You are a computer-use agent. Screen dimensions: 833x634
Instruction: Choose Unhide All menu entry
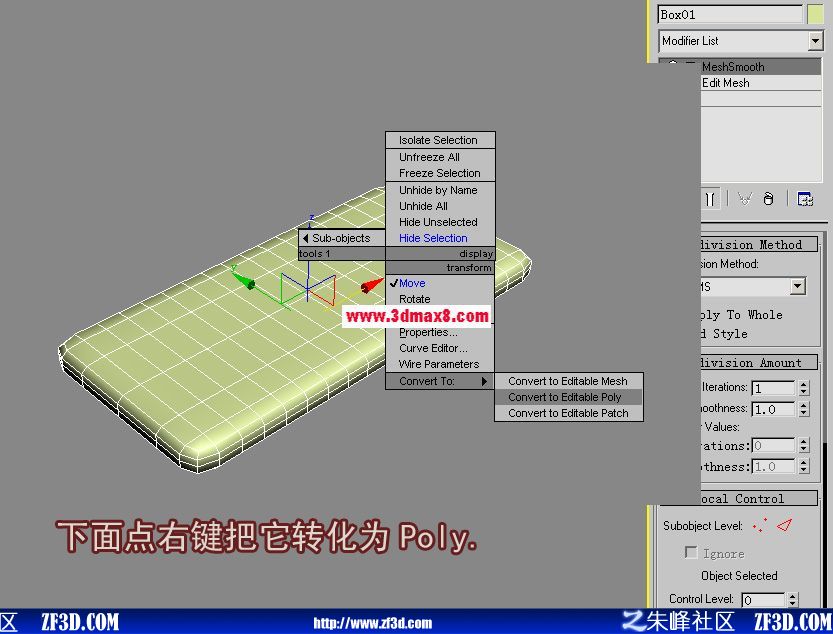440,206
